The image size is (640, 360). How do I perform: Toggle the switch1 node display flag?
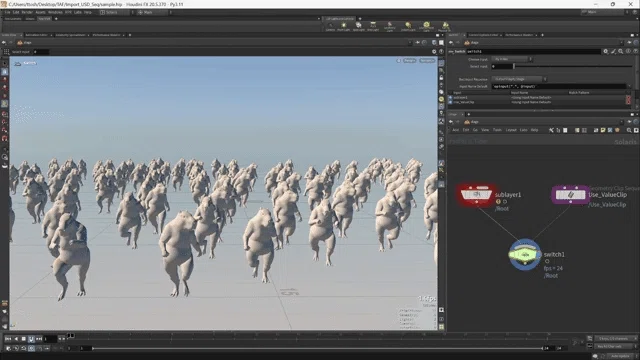[538, 255]
